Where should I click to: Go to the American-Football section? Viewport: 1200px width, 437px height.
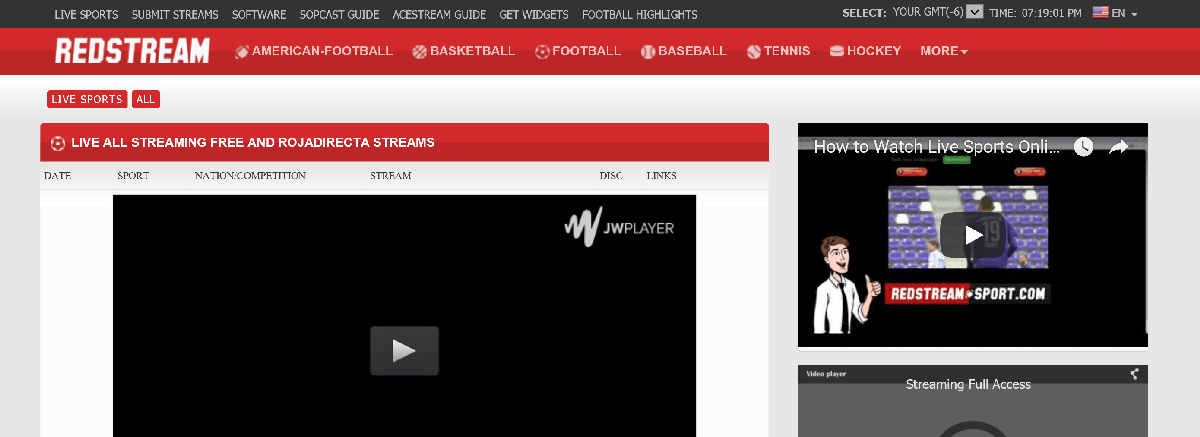click(x=322, y=51)
